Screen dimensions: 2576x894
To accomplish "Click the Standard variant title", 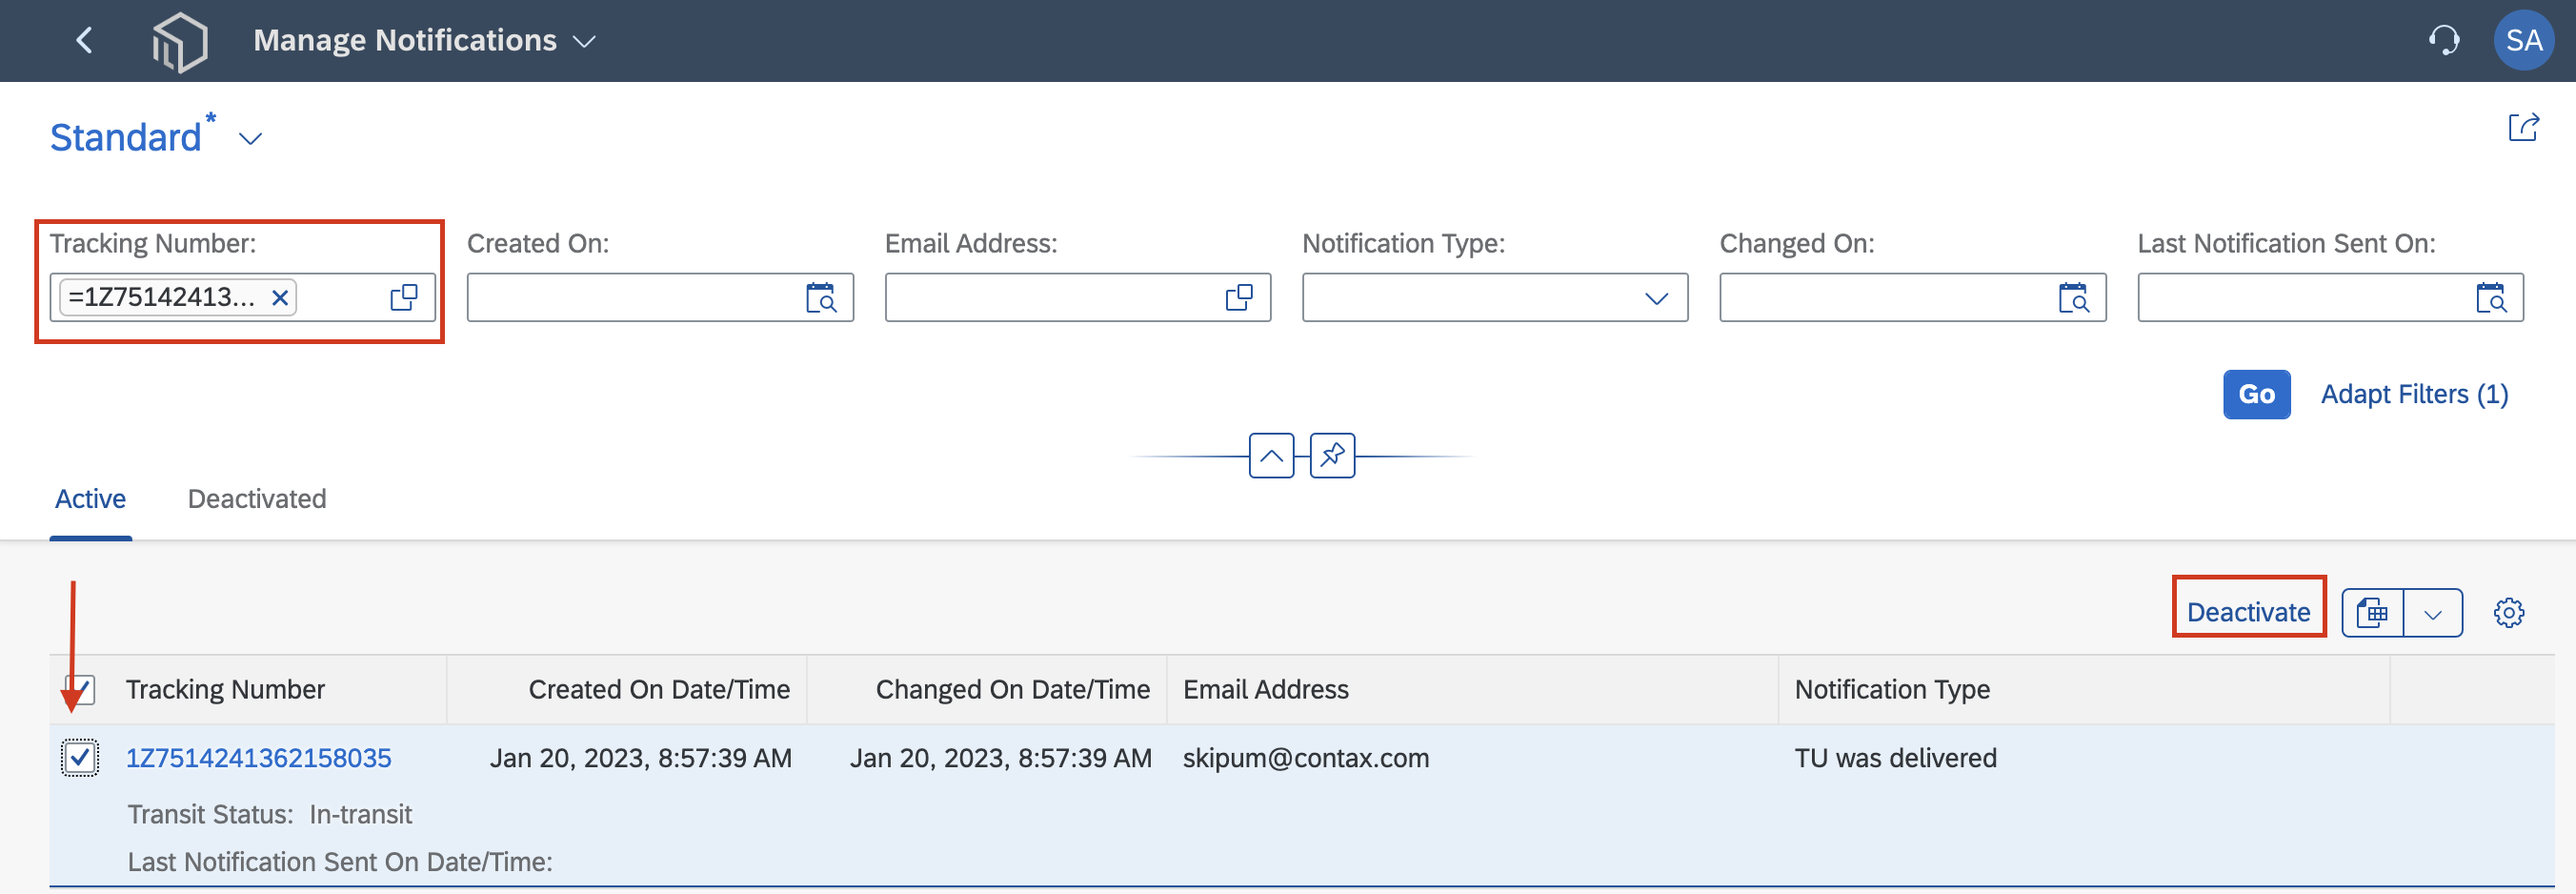I will pyautogui.click(x=126, y=138).
